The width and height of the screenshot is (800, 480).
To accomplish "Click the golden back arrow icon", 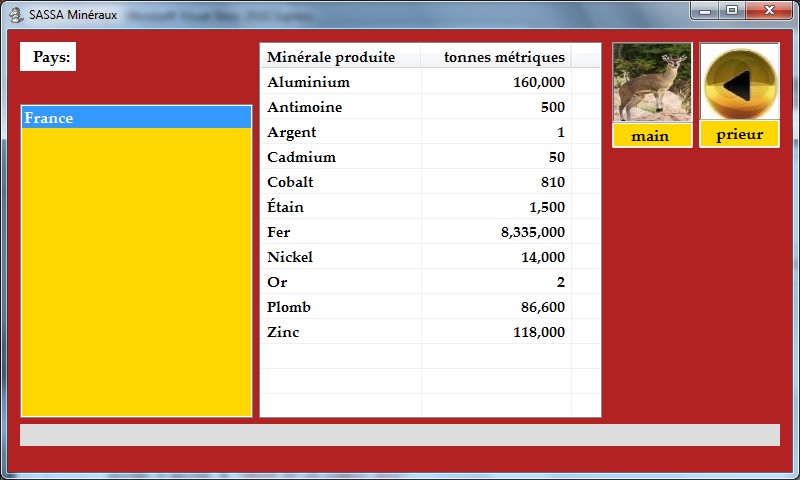I will 739,83.
